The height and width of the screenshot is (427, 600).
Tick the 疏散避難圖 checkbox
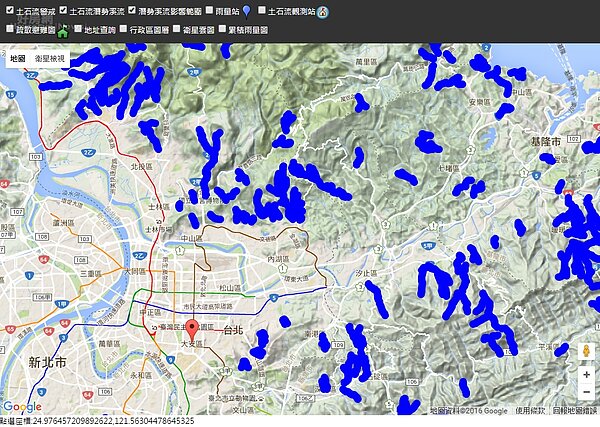pos(10,29)
